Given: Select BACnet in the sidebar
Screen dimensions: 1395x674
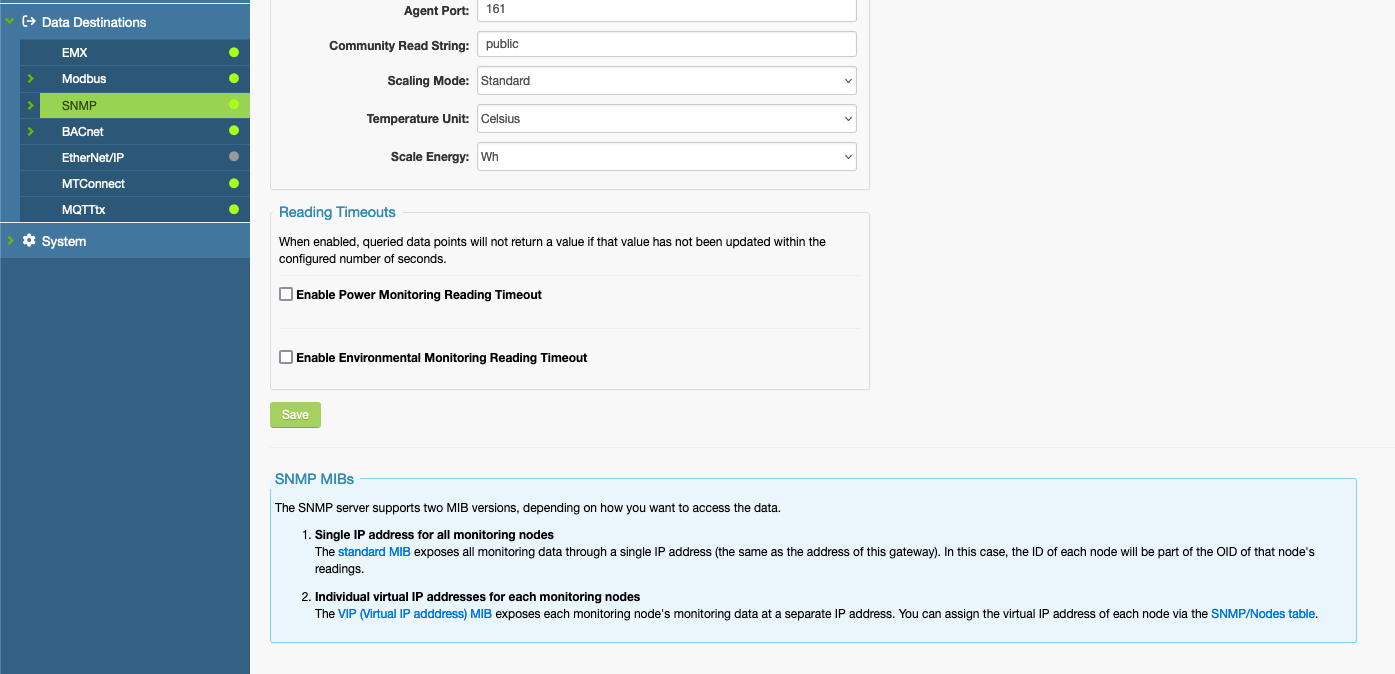Looking at the screenshot, I should [83, 131].
